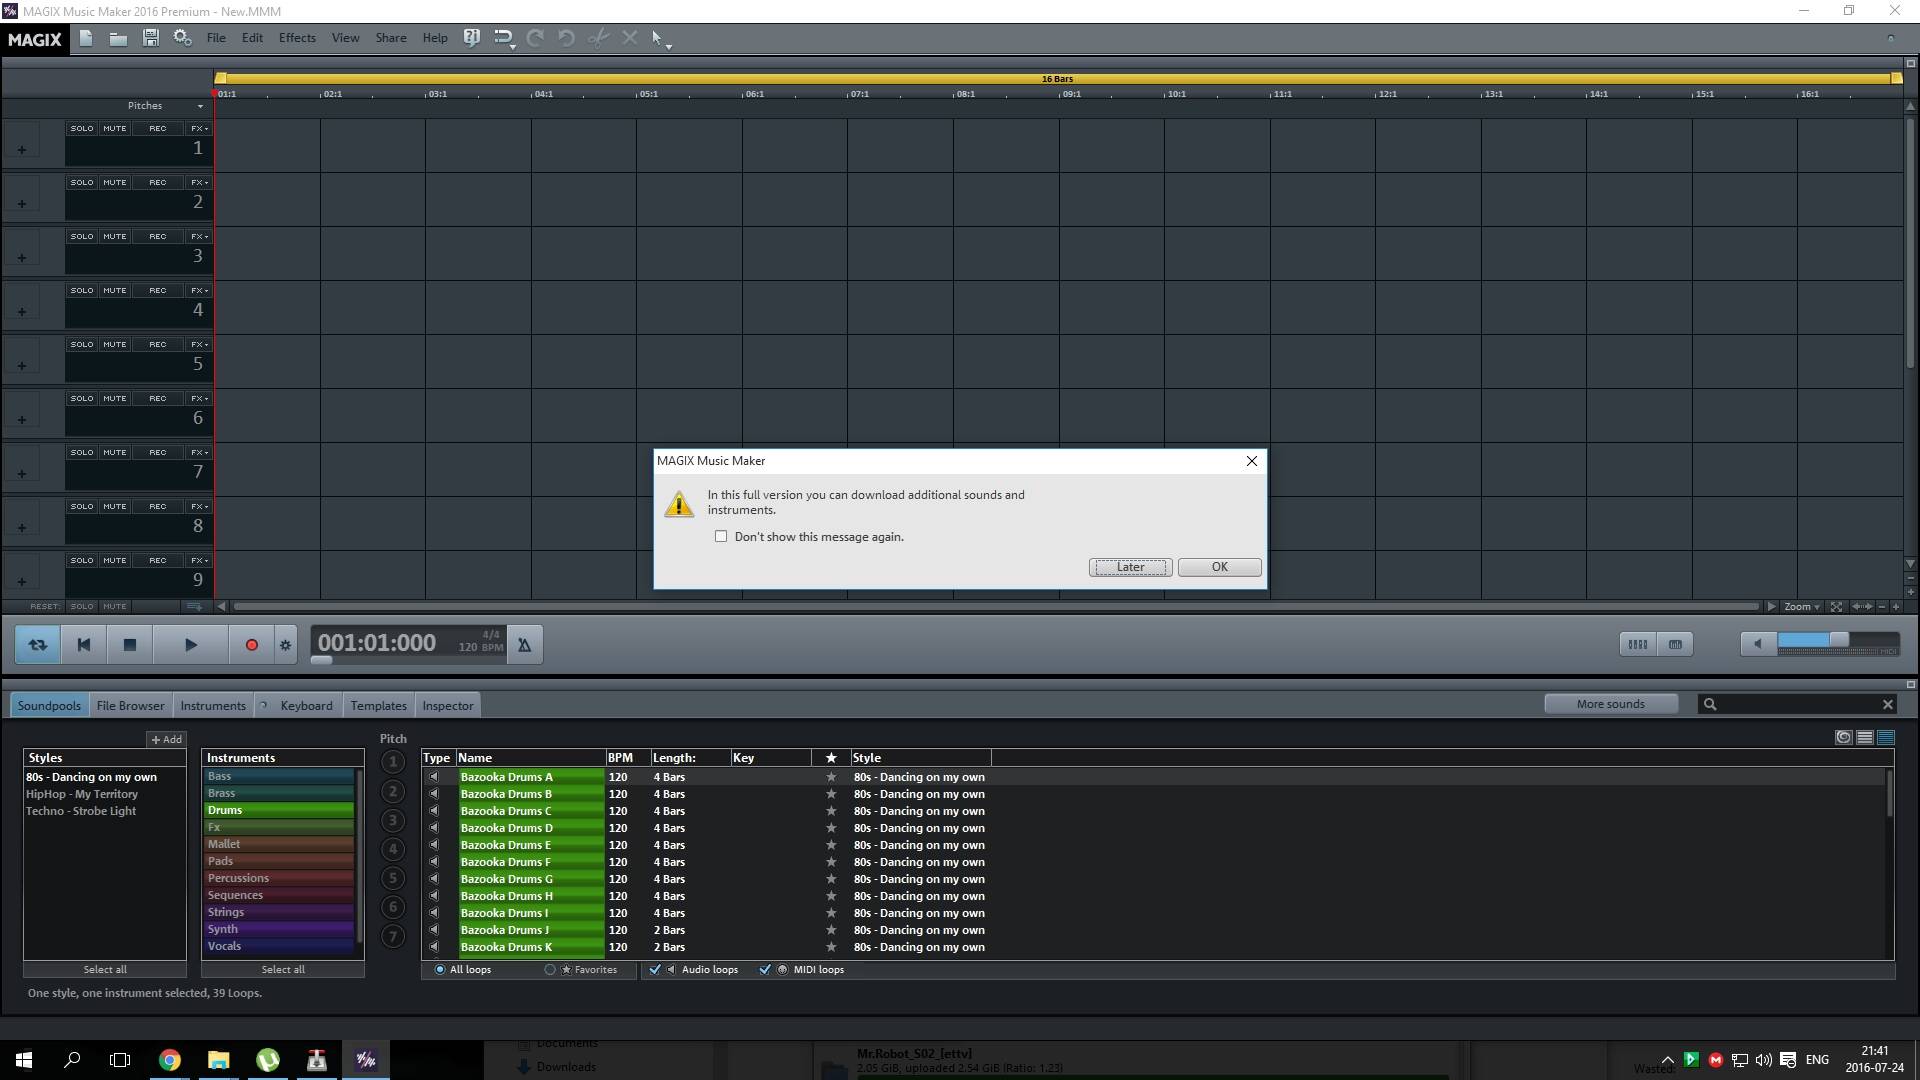Image resolution: width=1920 pixels, height=1080 pixels.
Task: Click OK in the MAGIX dialog
Action: pyautogui.click(x=1219, y=567)
